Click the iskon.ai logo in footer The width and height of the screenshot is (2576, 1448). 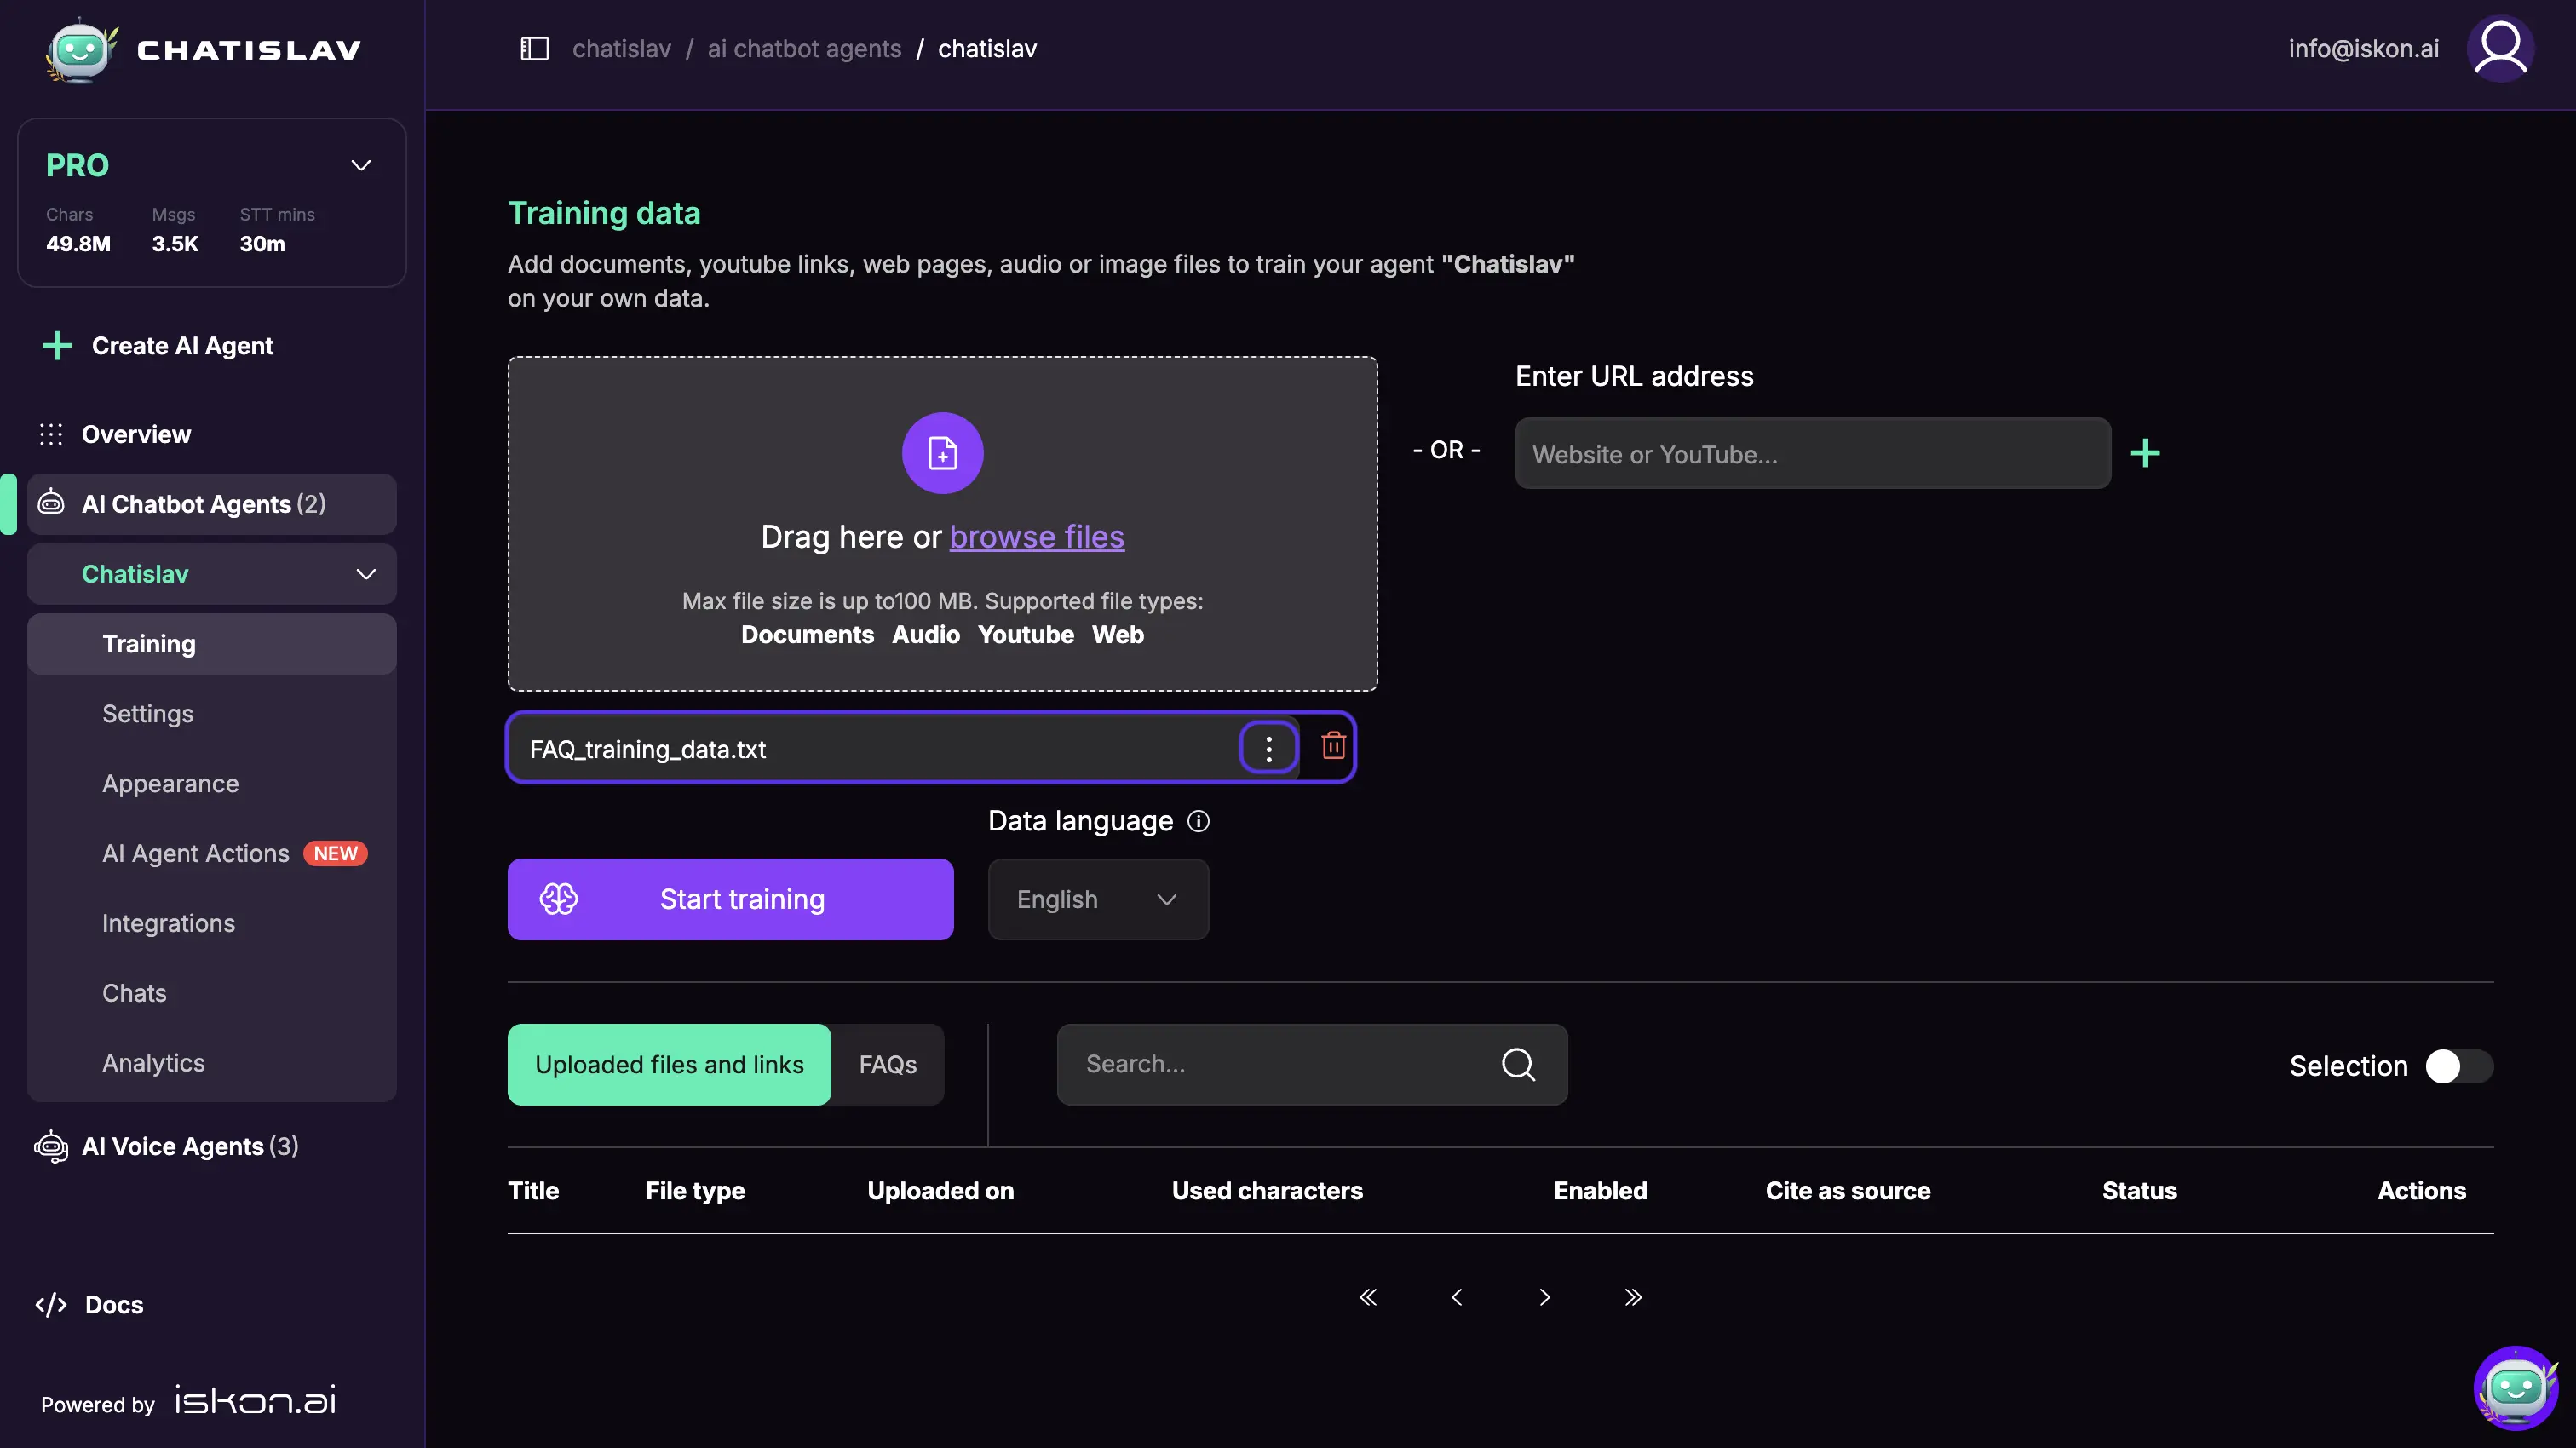point(255,1400)
